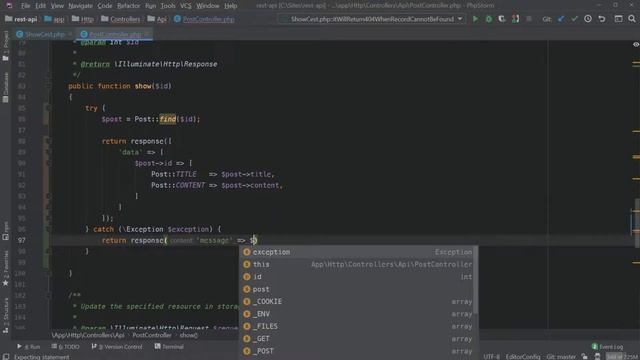Open the File menu
Screen dimensions: 640x360
click(25, 6)
